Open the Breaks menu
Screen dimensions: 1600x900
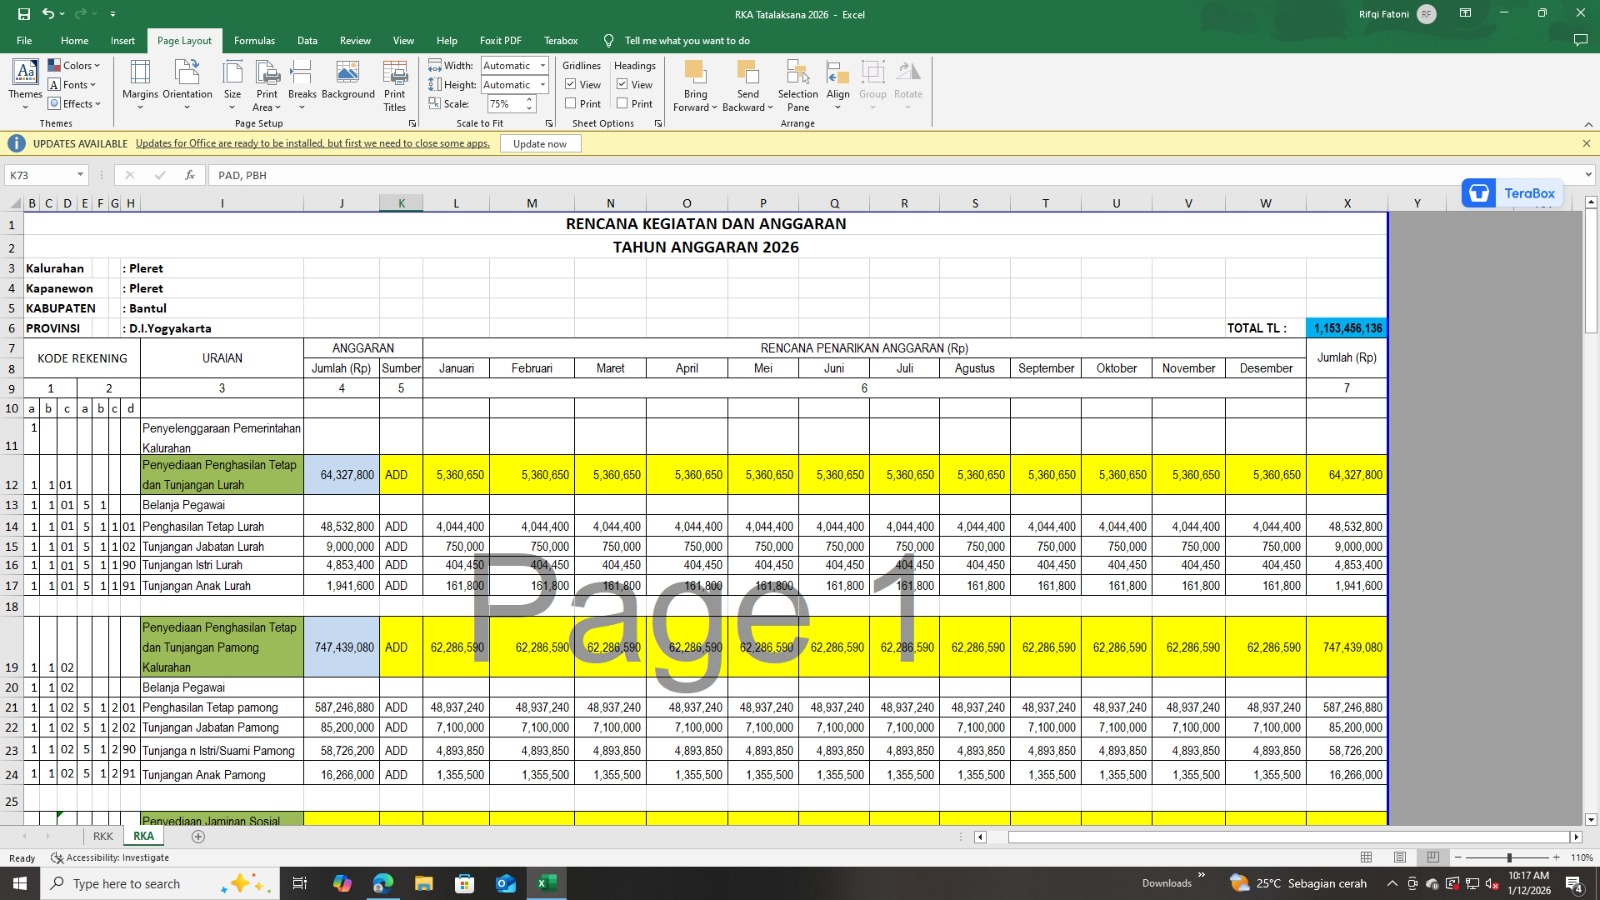click(302, 84)
